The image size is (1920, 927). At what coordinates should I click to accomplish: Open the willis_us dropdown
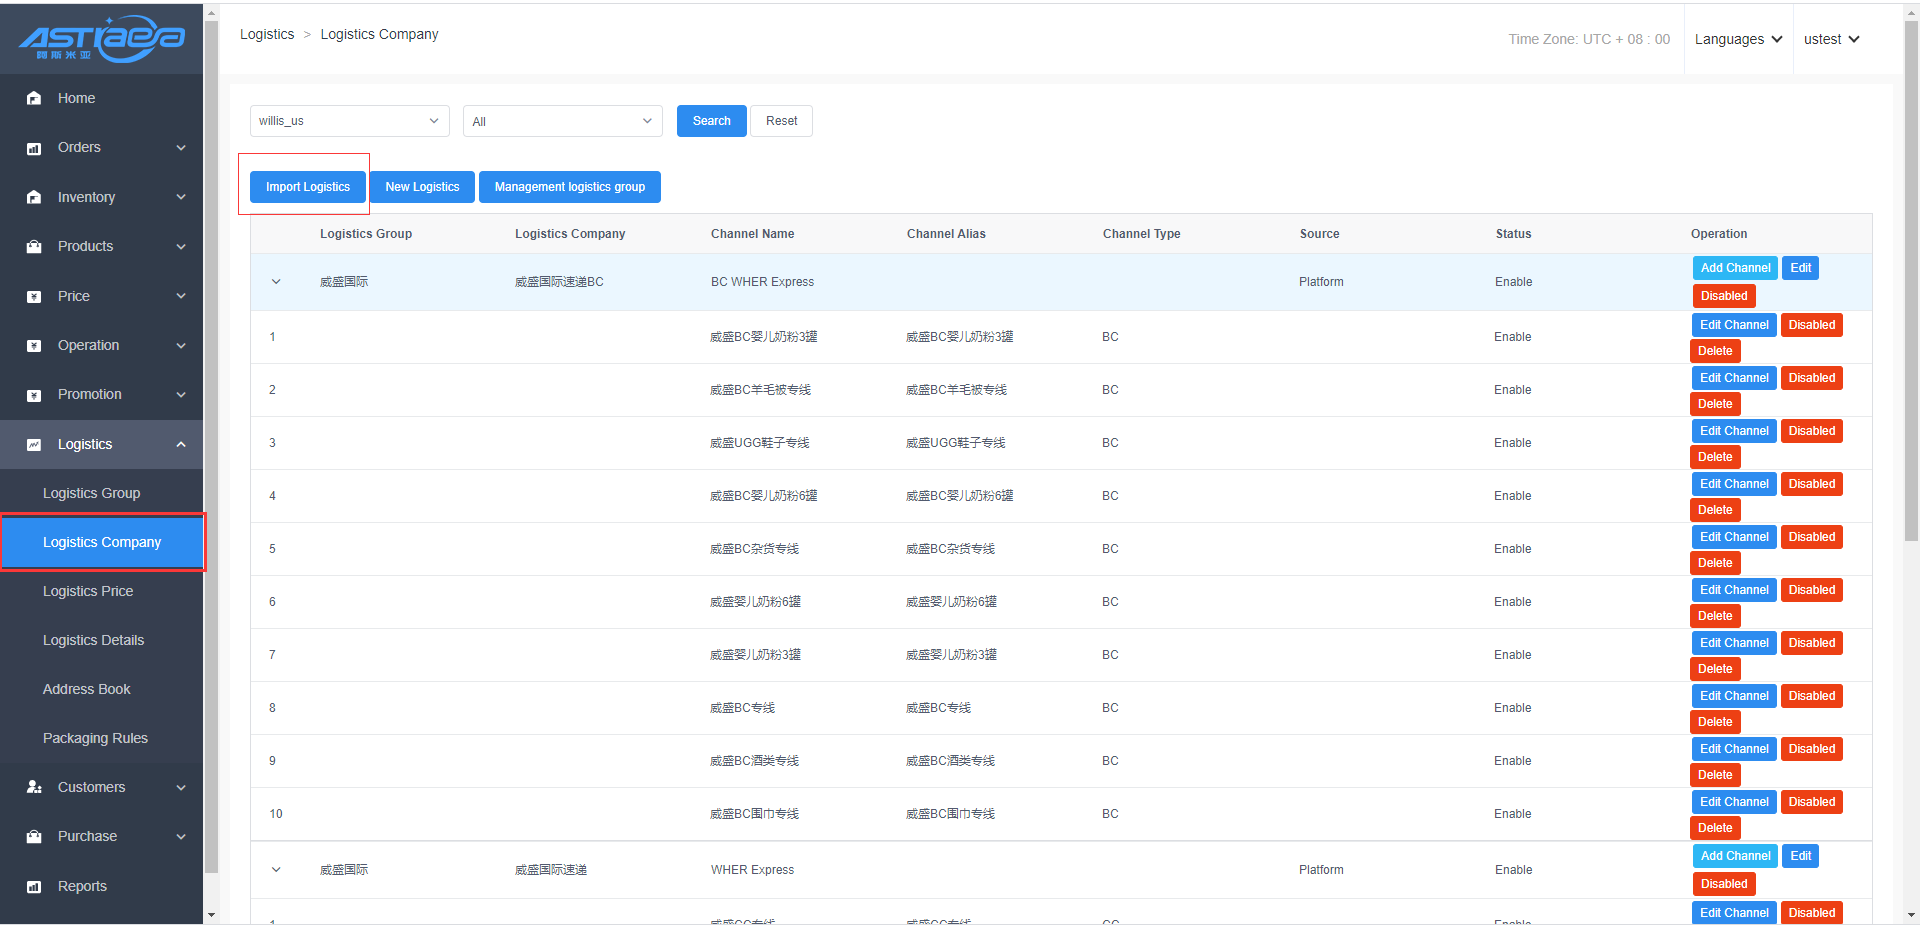349,121
